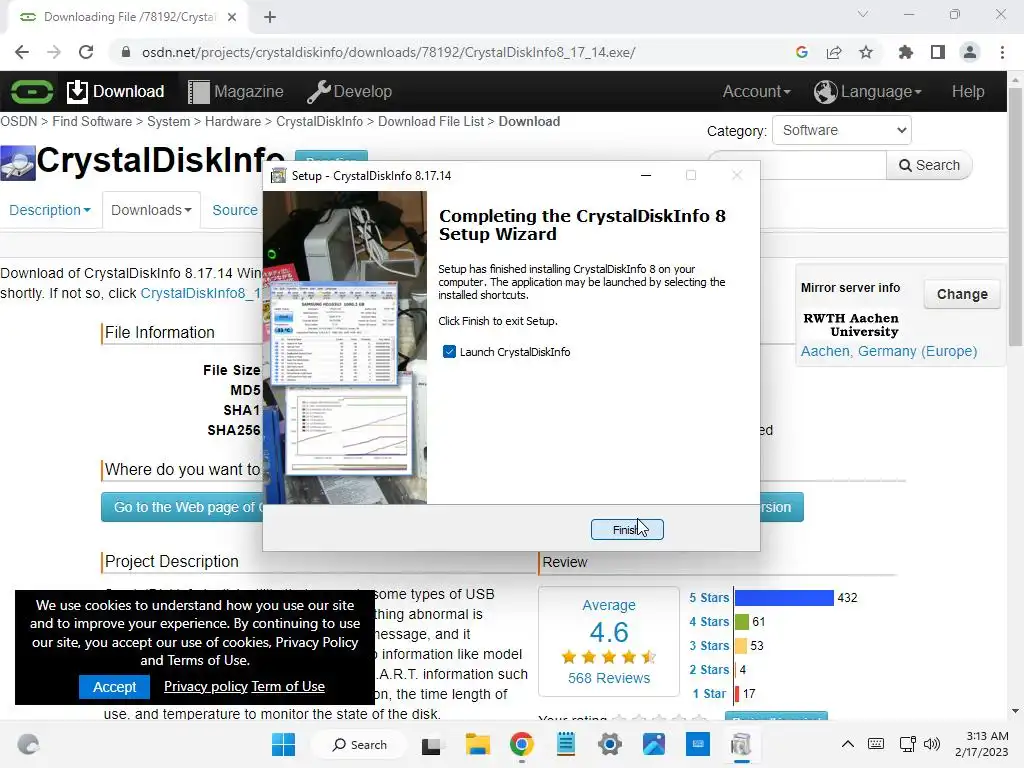Minimize the CrystalDiskInfo Setup dialog
This screenshot has width=1024, height=768.
point(646,176)
